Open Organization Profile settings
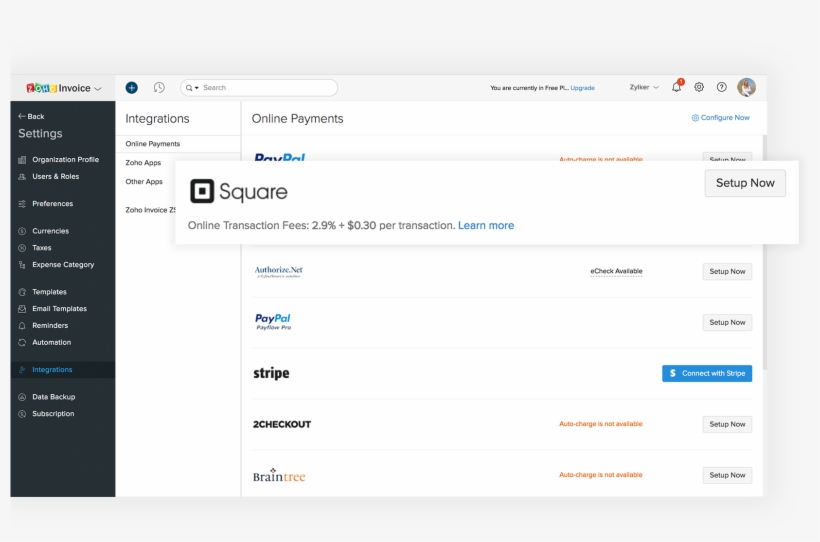This screenshot has height=542, width=820. [x=65, y=160]
